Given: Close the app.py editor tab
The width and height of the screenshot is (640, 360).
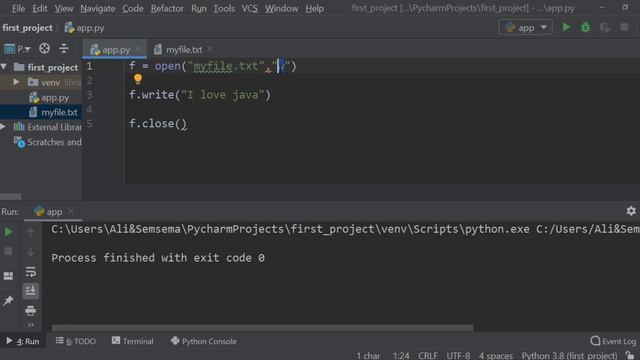Looking at the screenshot, I should pos(138,49).
